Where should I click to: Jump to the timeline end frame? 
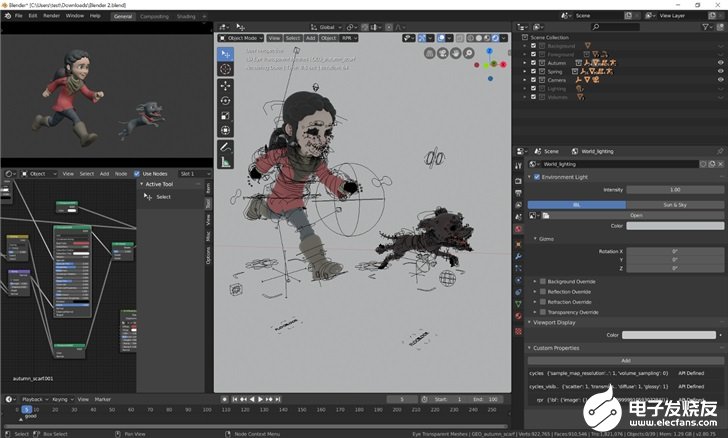click(278, 399)
